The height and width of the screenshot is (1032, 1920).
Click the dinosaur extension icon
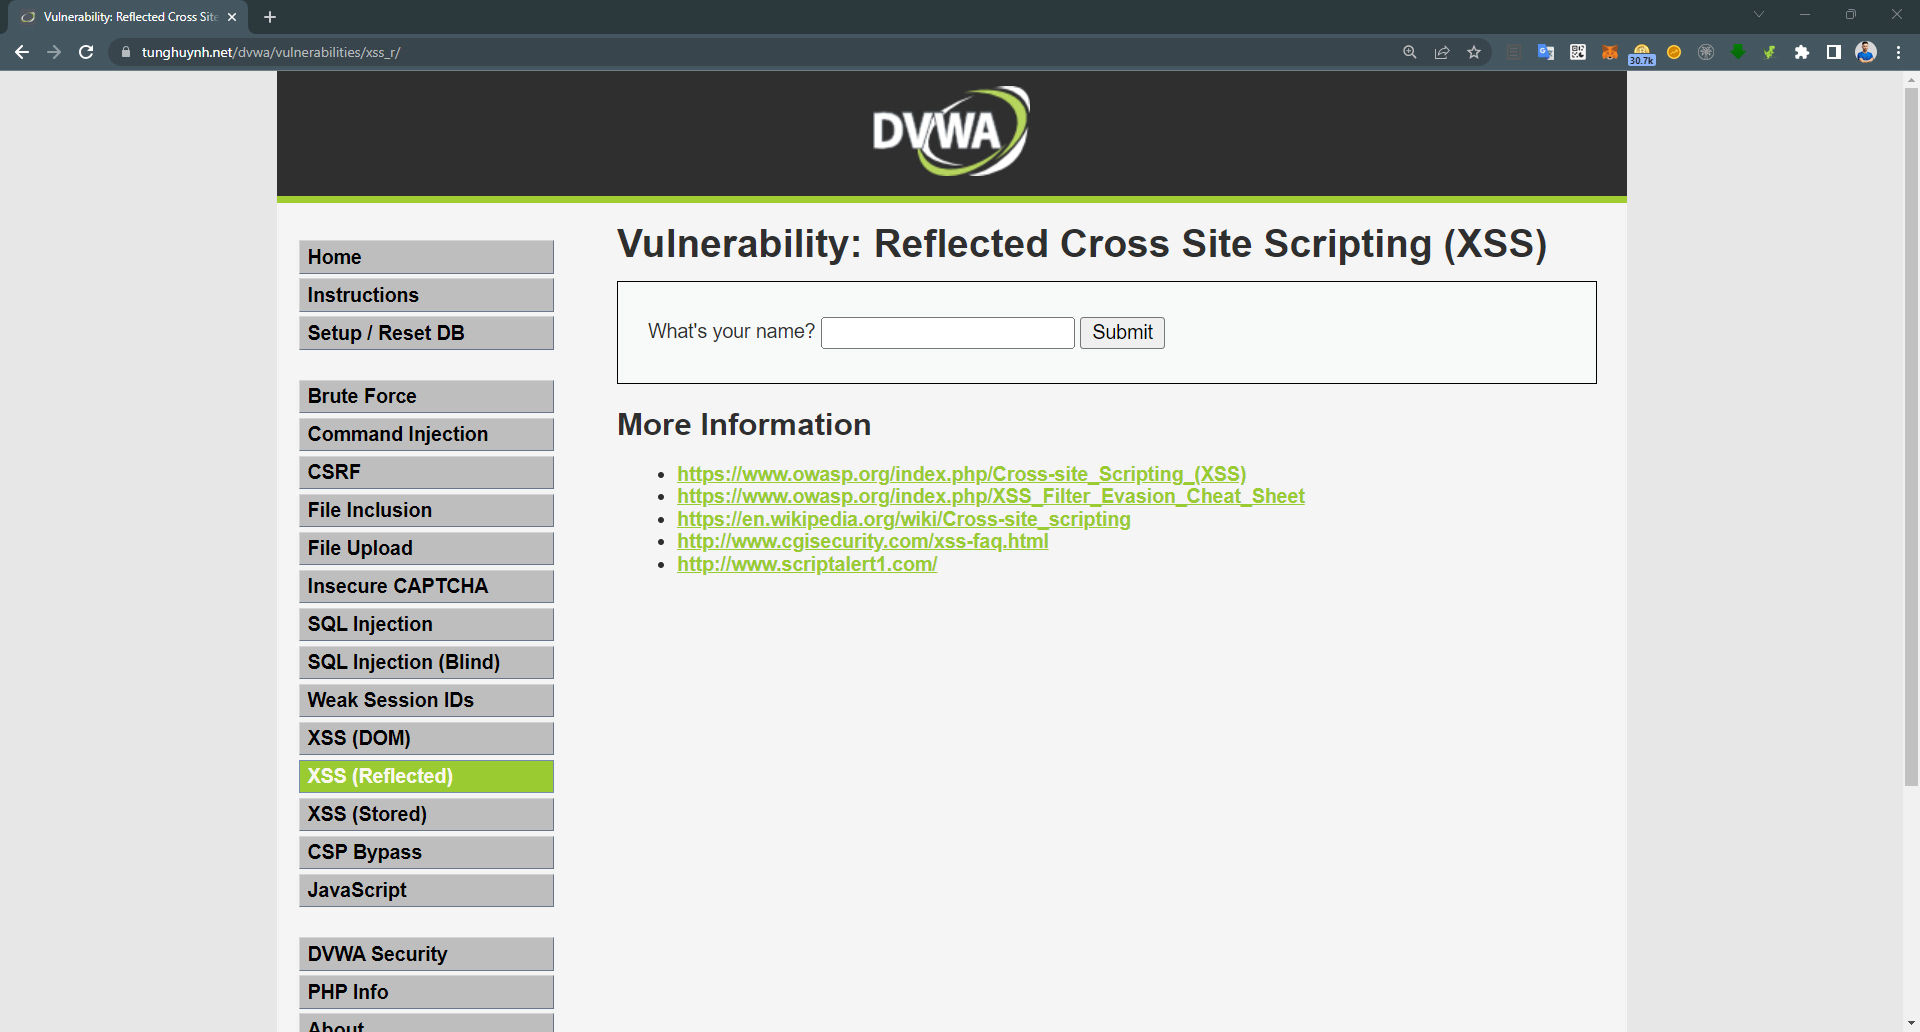(x=1769, y=52)
